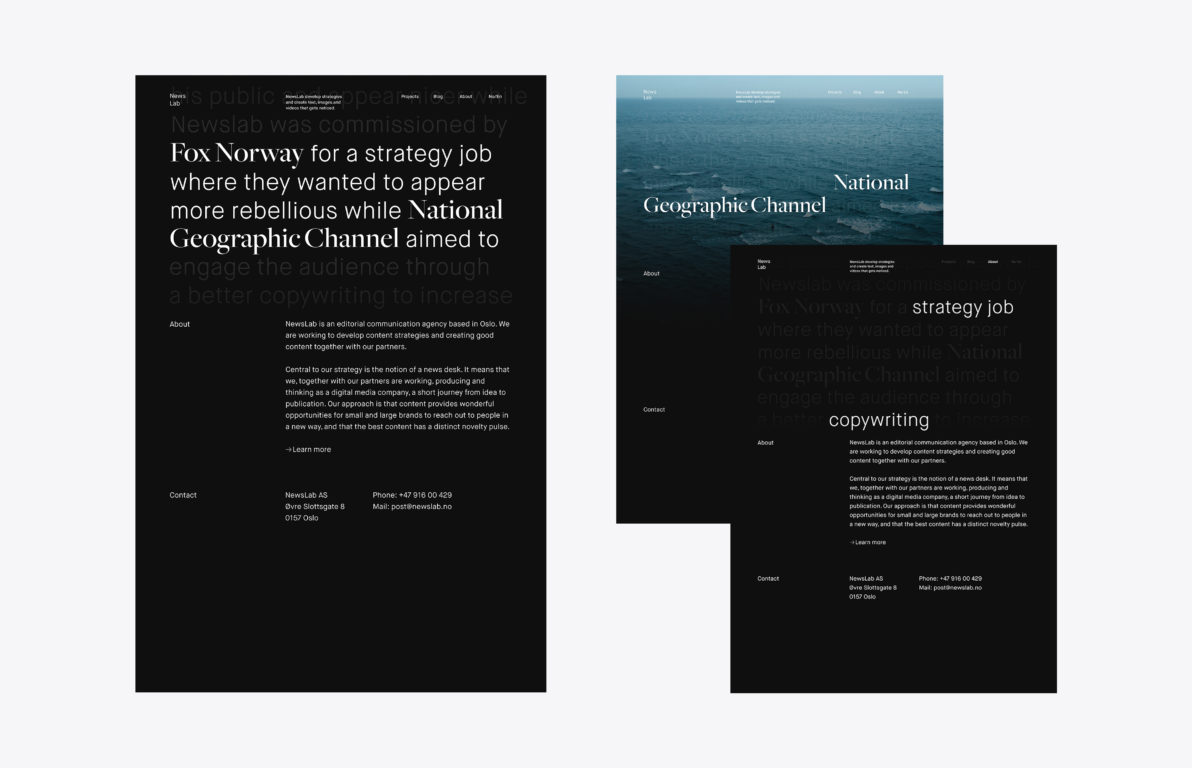Click Learn more link on the left page
The width and height of the screenshot is (1192, 768).
tap(308, 449)
